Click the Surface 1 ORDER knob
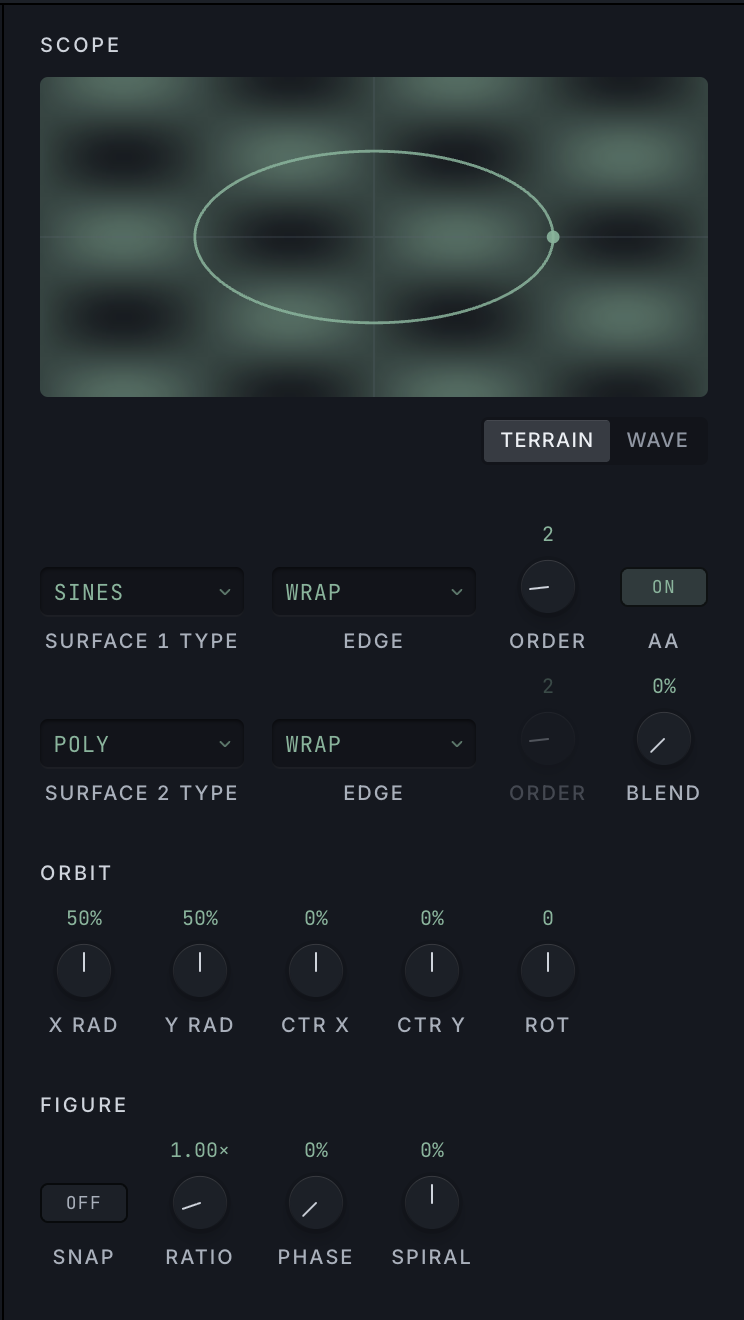Viewport: 744px width, 1320px height. point(548,587)
